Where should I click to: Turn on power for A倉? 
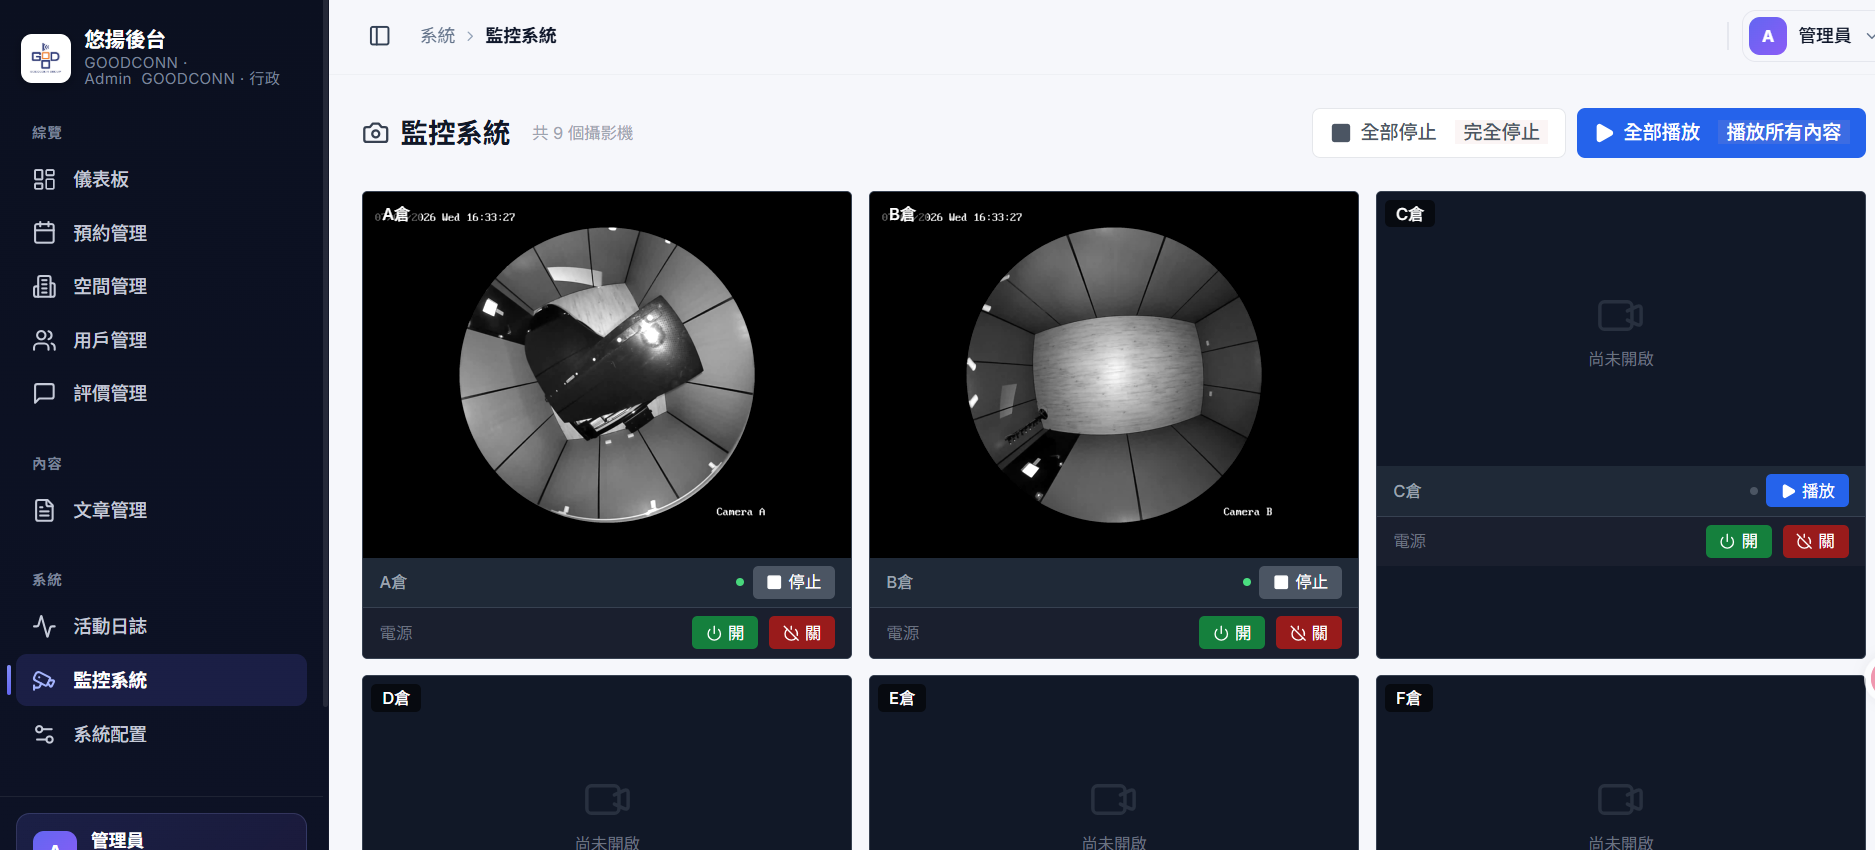pos(725,633)
